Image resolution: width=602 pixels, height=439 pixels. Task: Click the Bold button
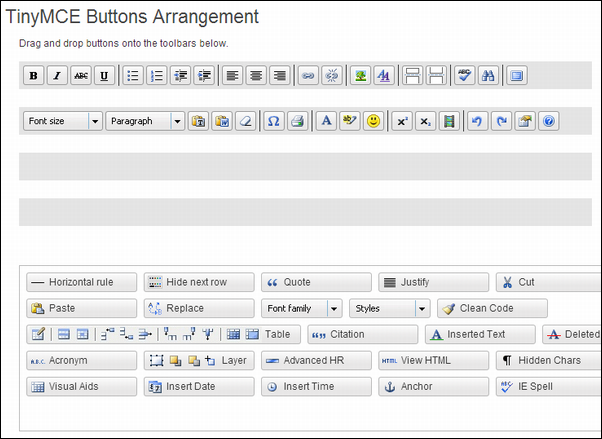[x=33, y=75]
